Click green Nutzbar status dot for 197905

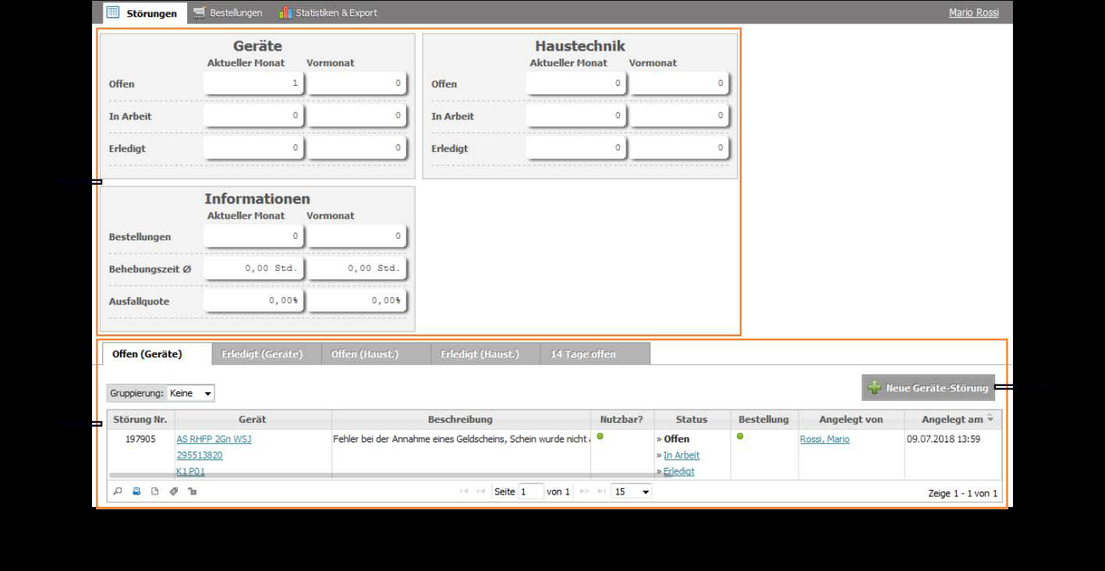click(x=600, y=437)
